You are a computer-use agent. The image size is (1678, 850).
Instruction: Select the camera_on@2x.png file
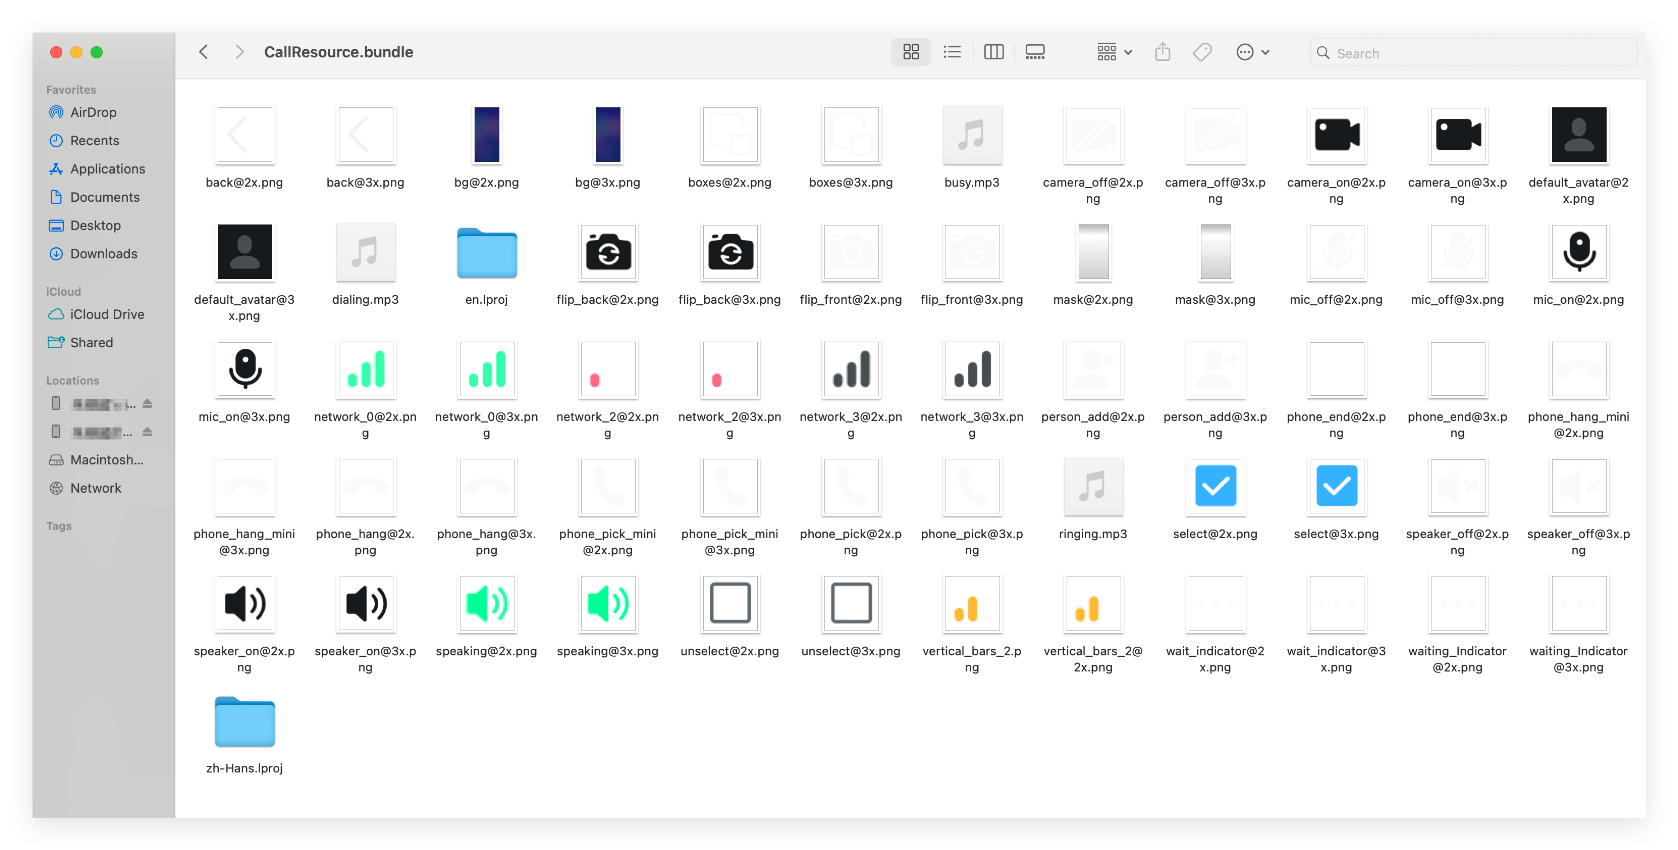point(1336,135)
